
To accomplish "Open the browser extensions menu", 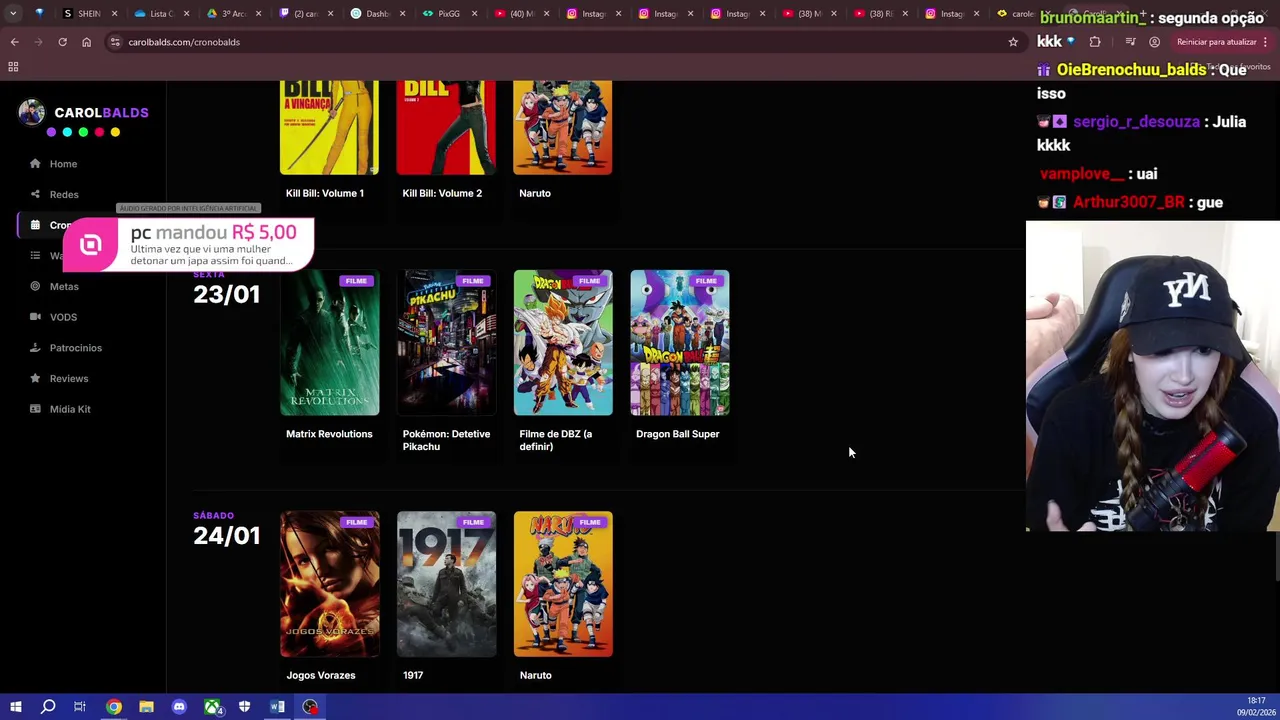I will coord(1095,42).
